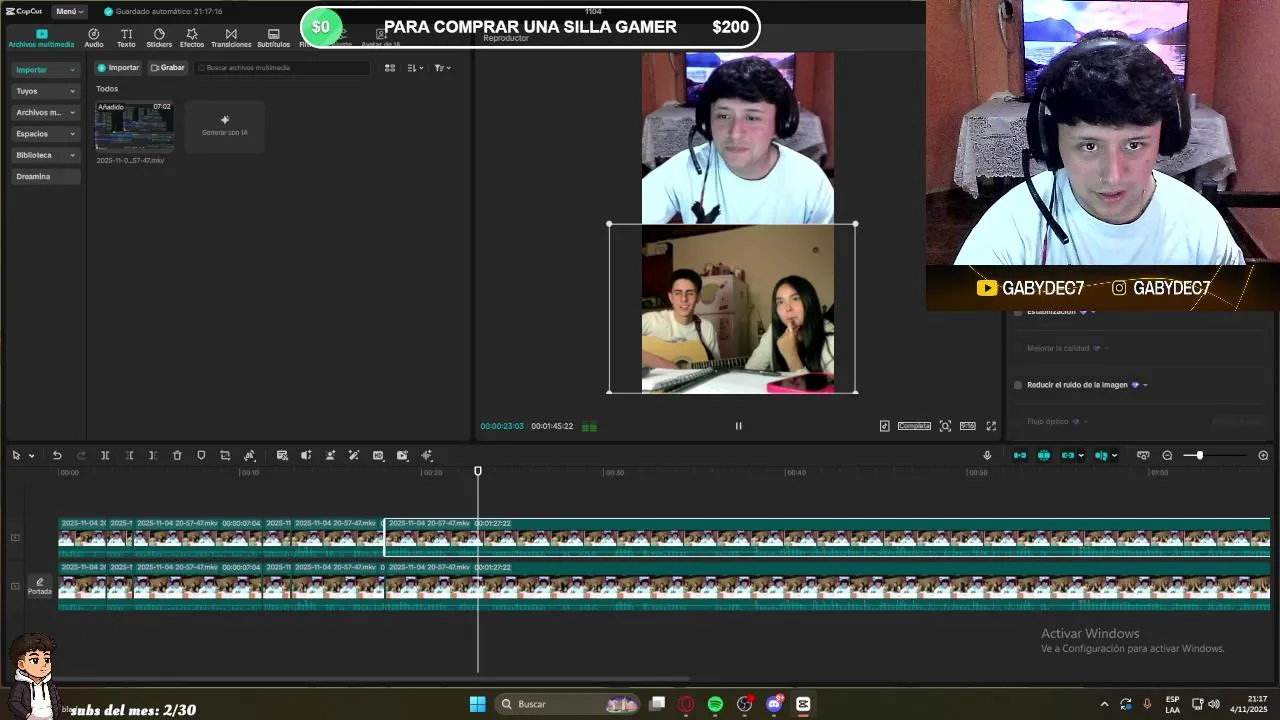Viewport: 1280px width, 720px height.
Task: Open the Subtítulos tab
Action: [273, 38]
